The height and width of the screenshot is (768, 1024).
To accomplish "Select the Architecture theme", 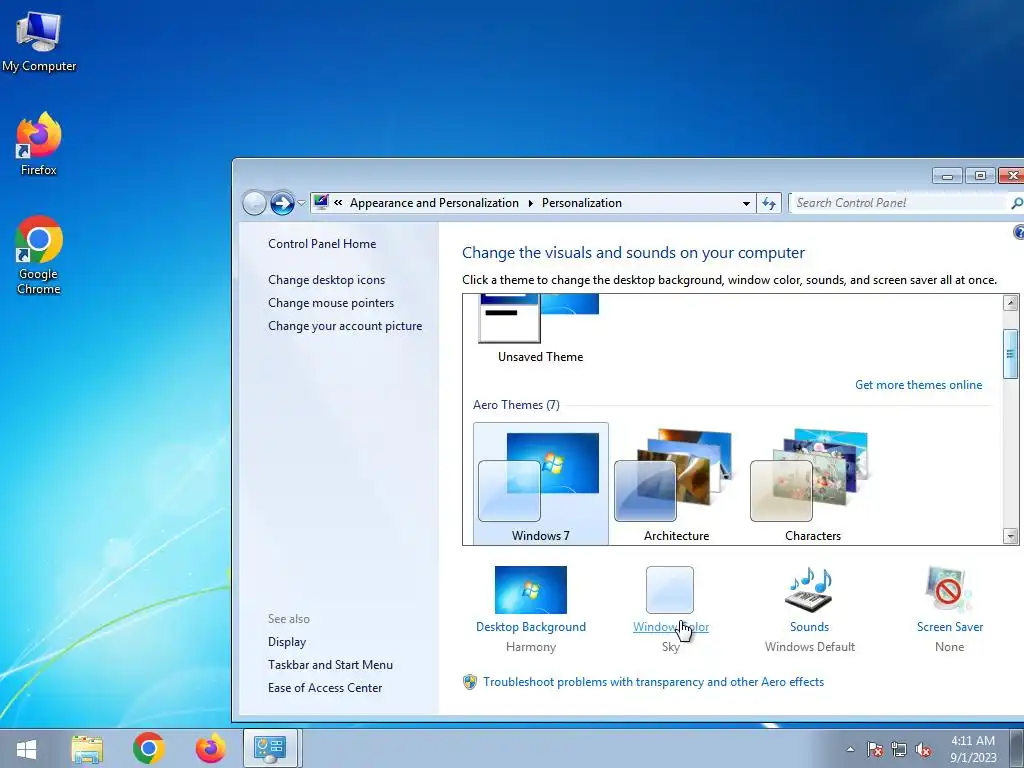I will point(677,484).
